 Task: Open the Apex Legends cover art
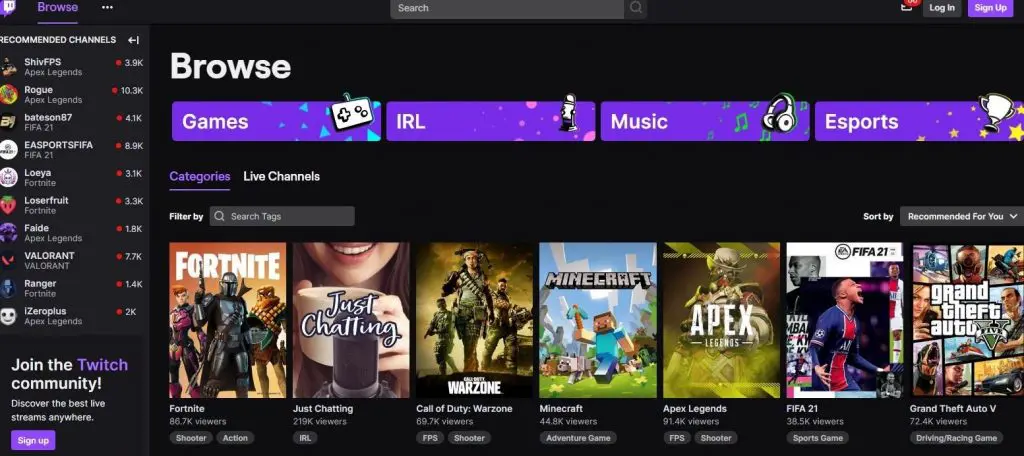722,320
